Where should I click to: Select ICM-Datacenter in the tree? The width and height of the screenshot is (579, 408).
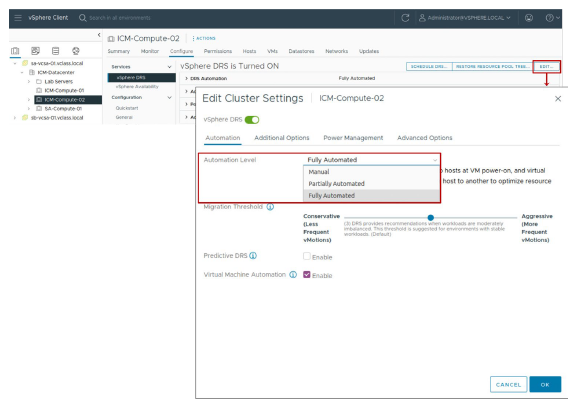click(55, 72)
